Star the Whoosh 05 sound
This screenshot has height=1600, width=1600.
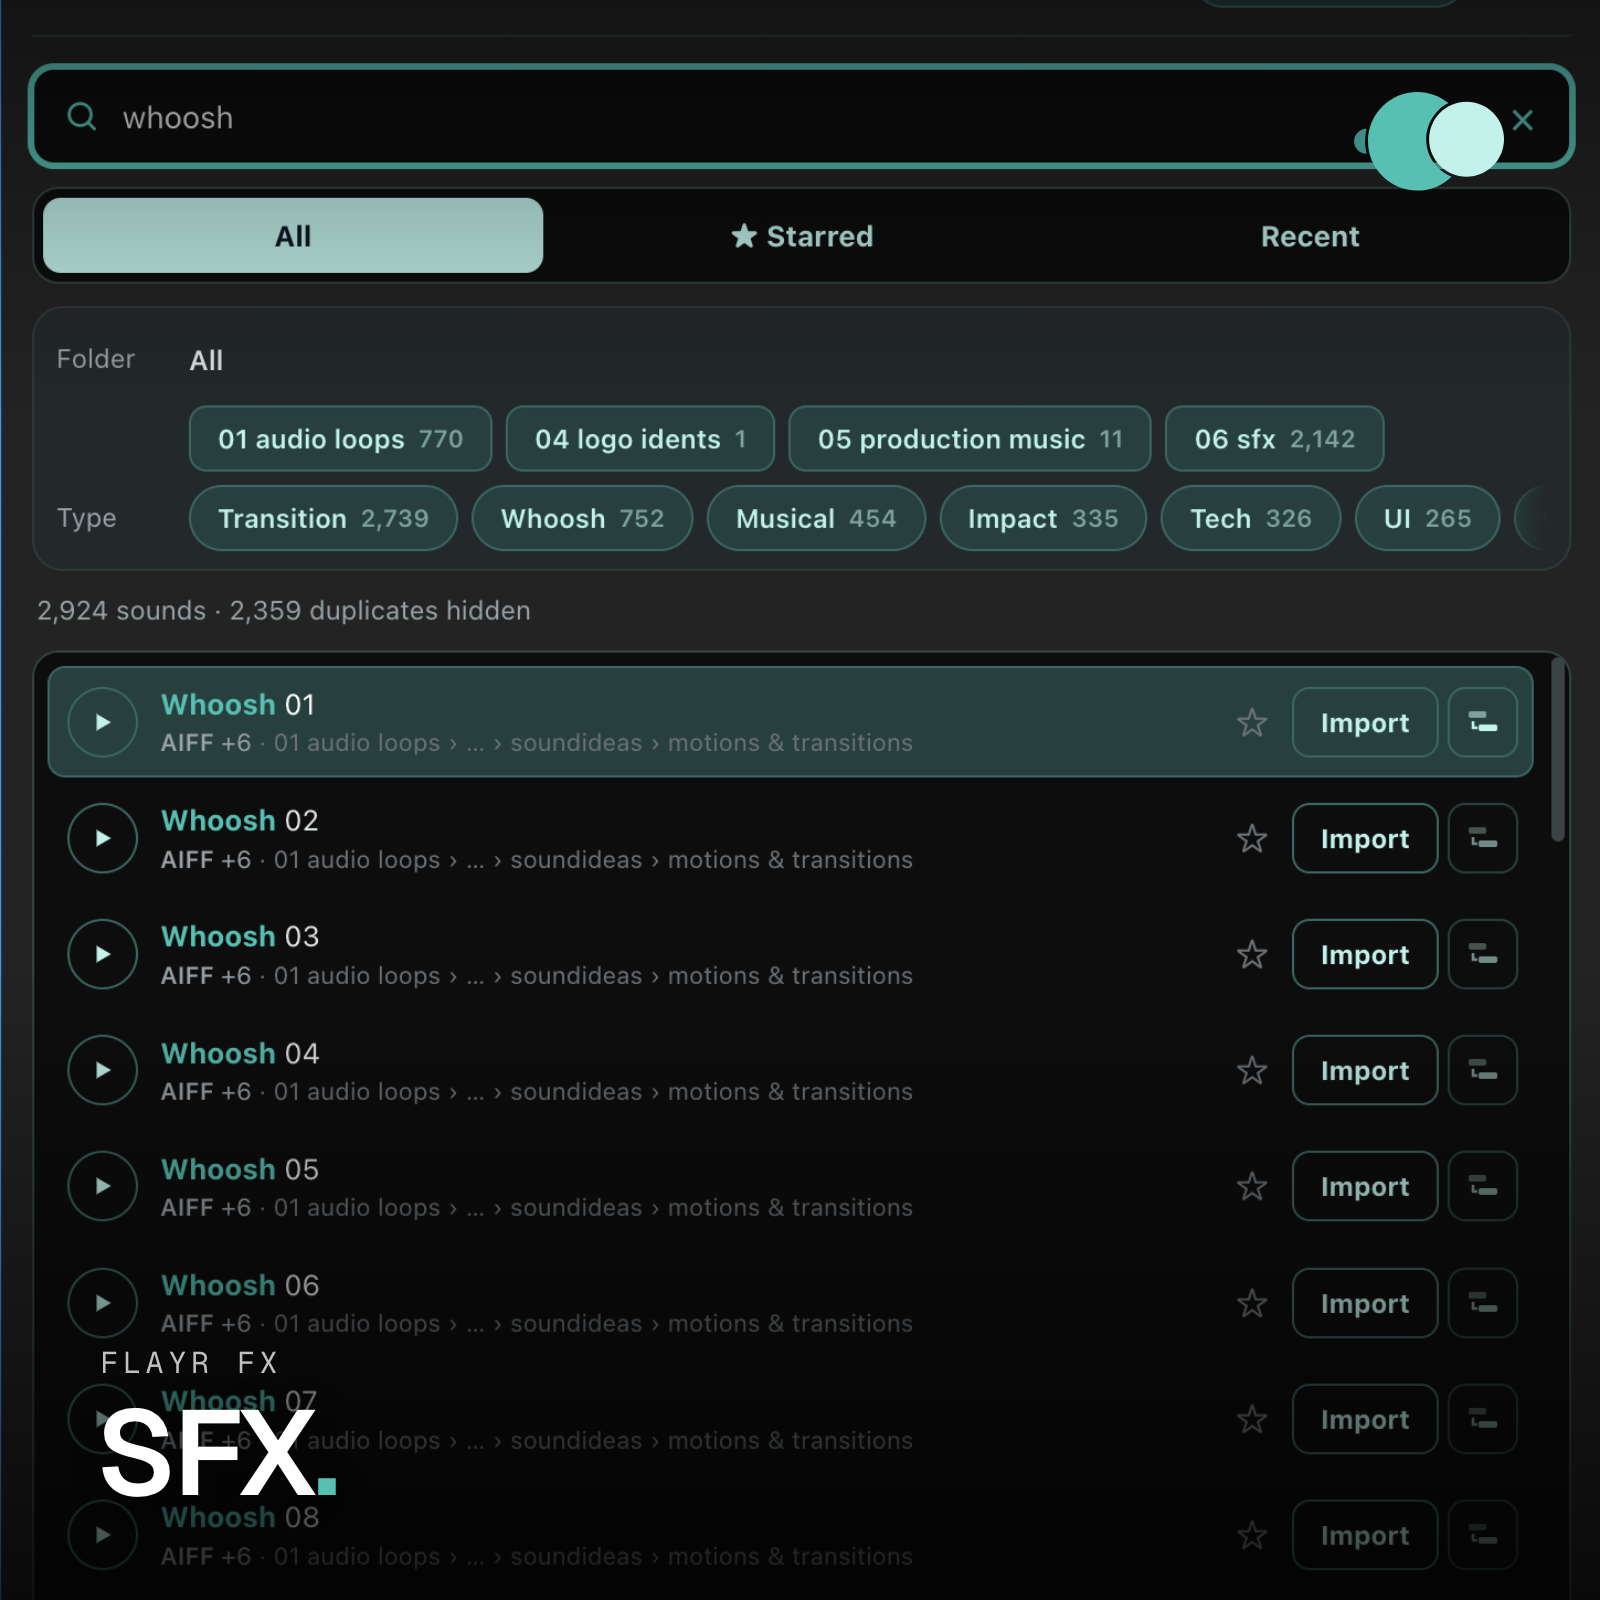pos(1252,1186)
